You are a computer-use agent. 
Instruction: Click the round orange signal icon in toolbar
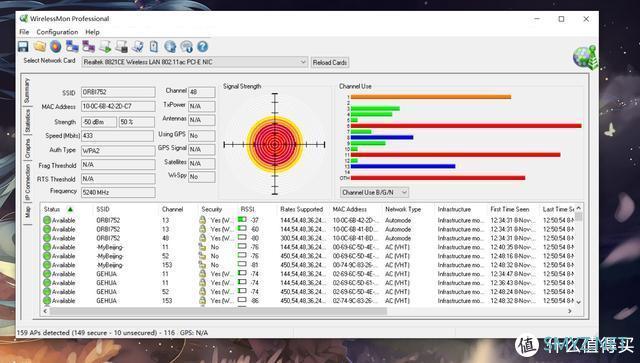[56, 47]
